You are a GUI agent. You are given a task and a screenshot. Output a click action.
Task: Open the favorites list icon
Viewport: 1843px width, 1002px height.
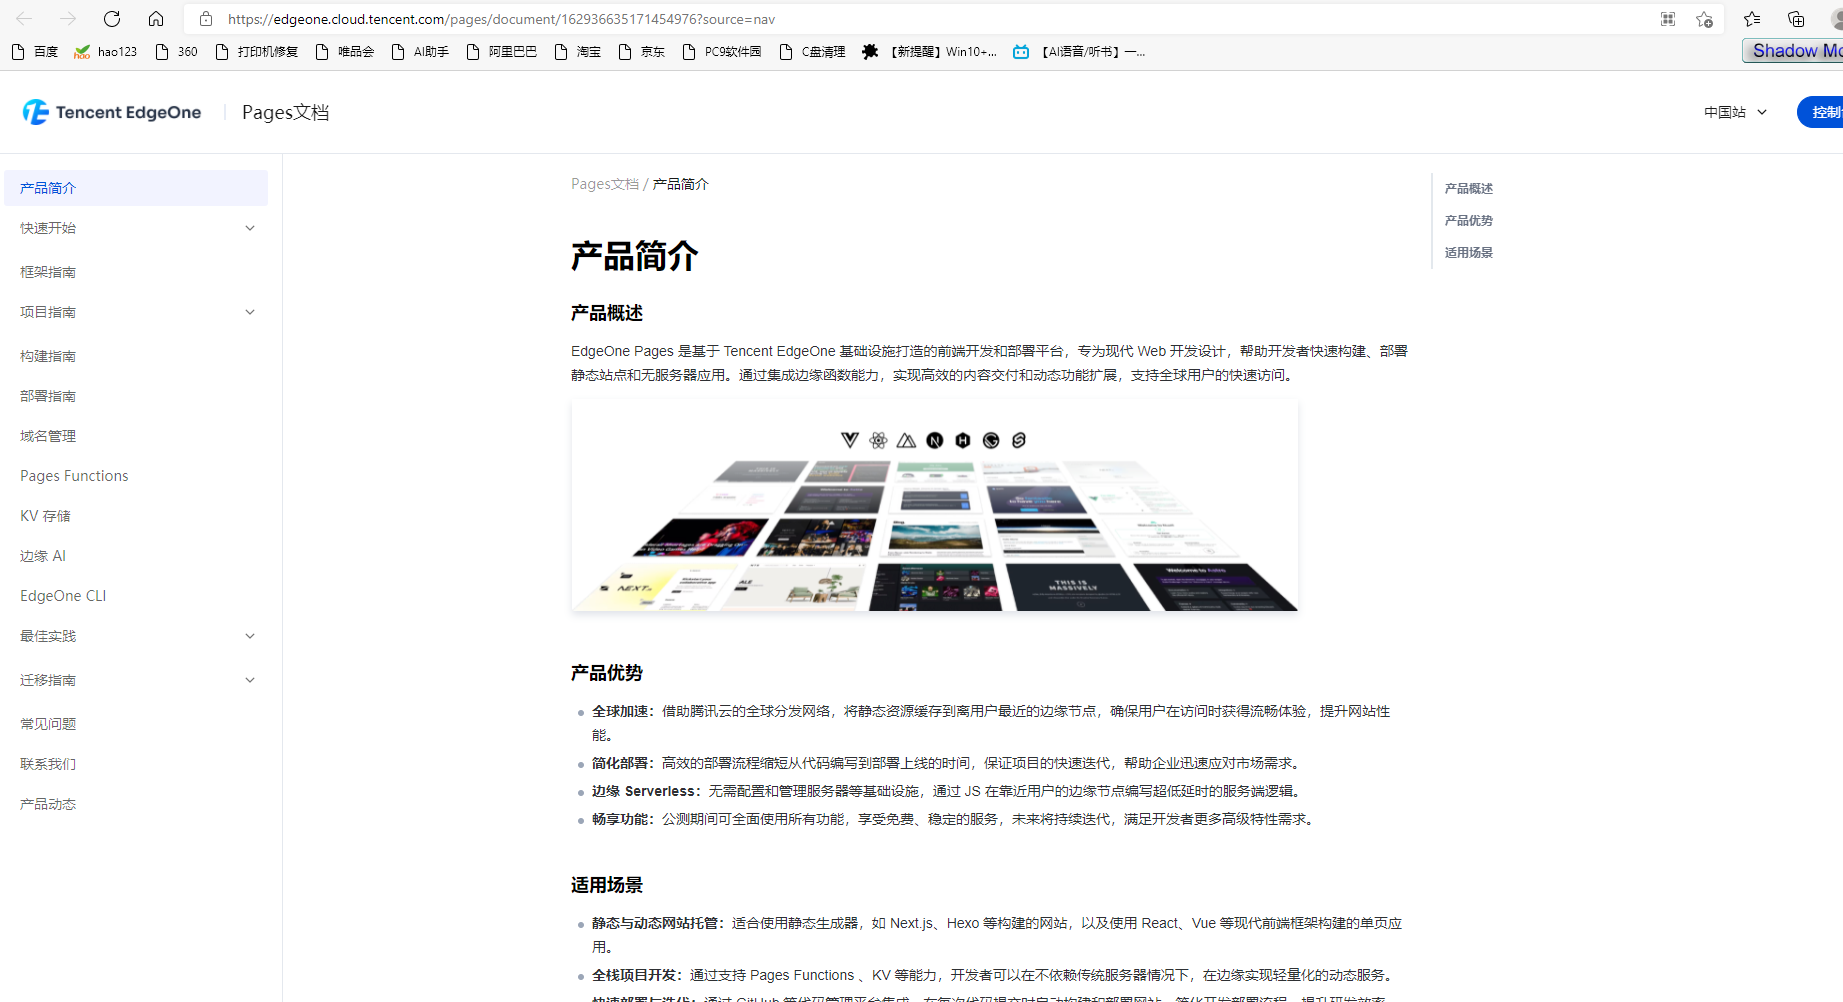coord(1752,19)
